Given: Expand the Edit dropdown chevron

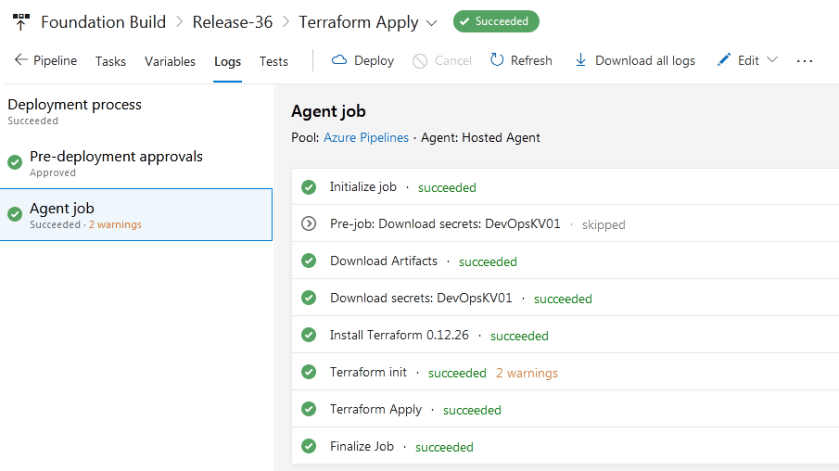Looking at the screenshot, I should click(772, 60).
